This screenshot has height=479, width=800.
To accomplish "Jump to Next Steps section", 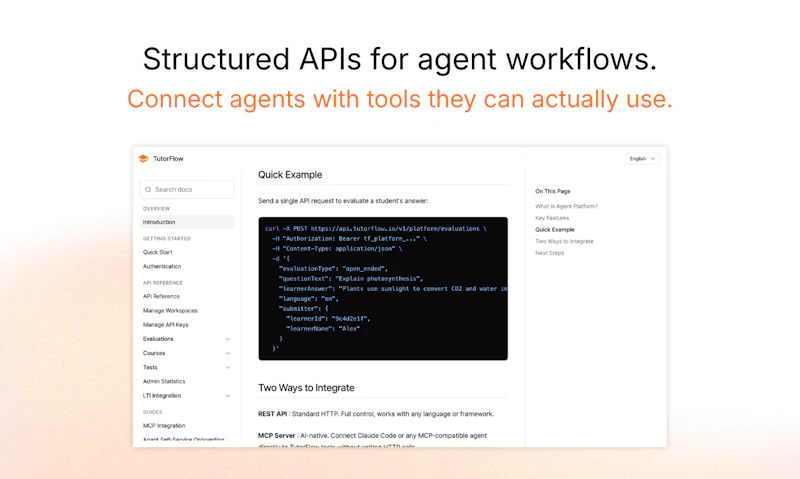I will [549, 254].
